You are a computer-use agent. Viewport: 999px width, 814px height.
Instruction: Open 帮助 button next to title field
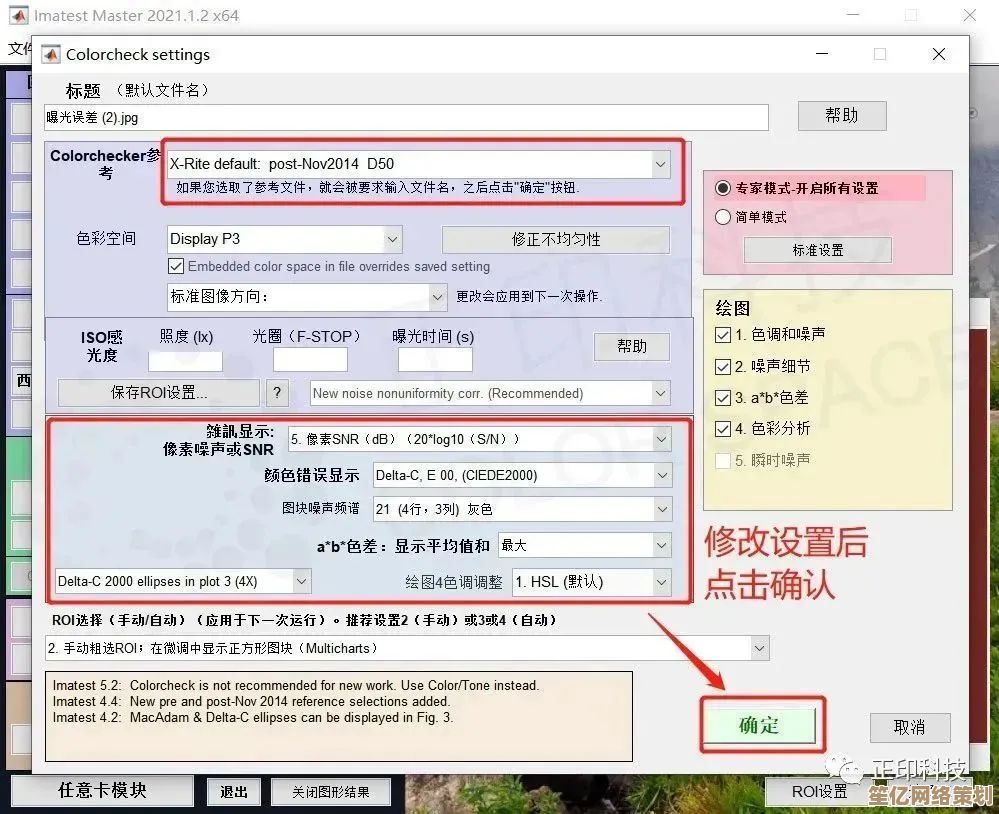[x=842, y=116]
